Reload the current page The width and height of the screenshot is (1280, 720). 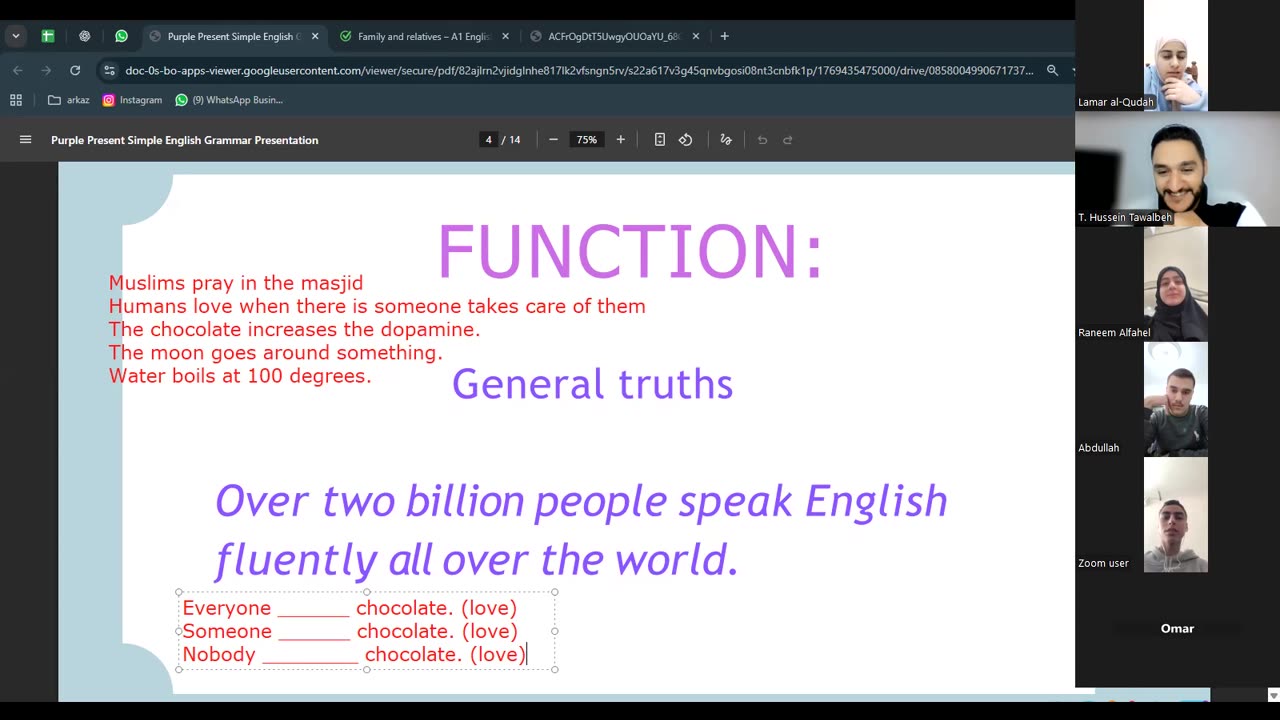[75, 70]
